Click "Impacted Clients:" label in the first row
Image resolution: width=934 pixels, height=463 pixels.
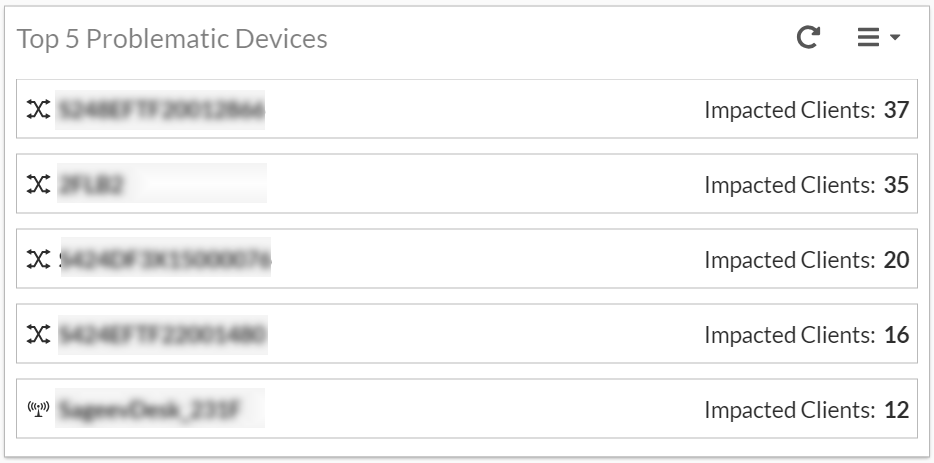coord(789,110)
